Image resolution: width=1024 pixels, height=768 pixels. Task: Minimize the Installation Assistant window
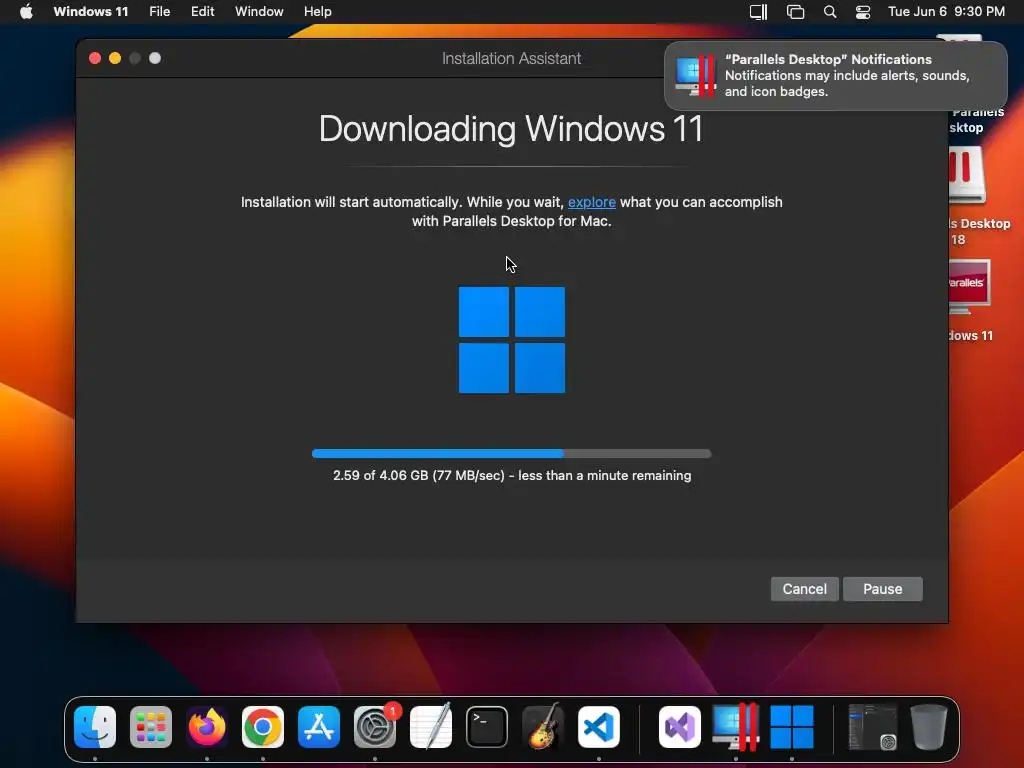(115, 58)
